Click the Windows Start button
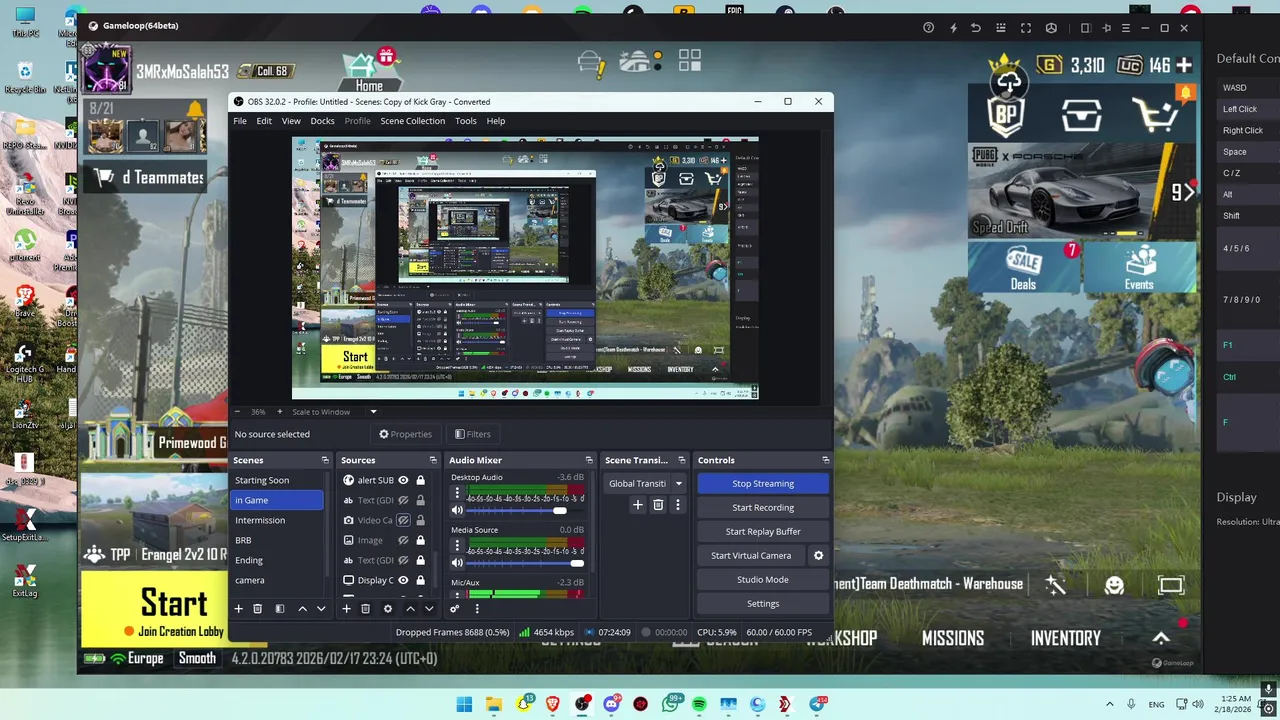Viewport: 1280px width, 720px height. coord(464,704)
